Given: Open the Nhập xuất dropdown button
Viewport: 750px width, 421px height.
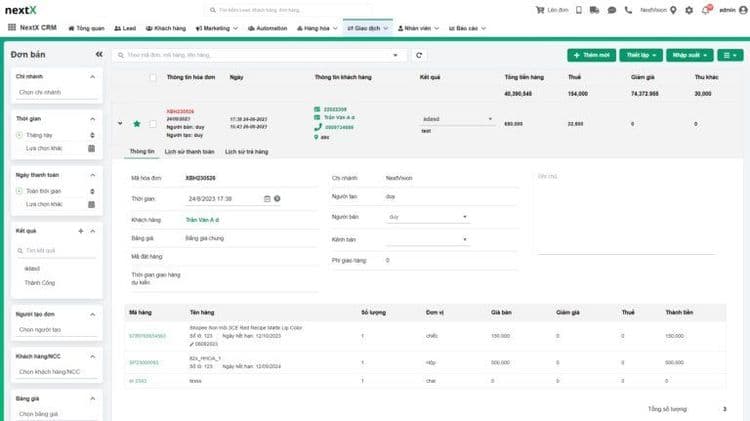Looking at the screenshot, I should (689, 55).
